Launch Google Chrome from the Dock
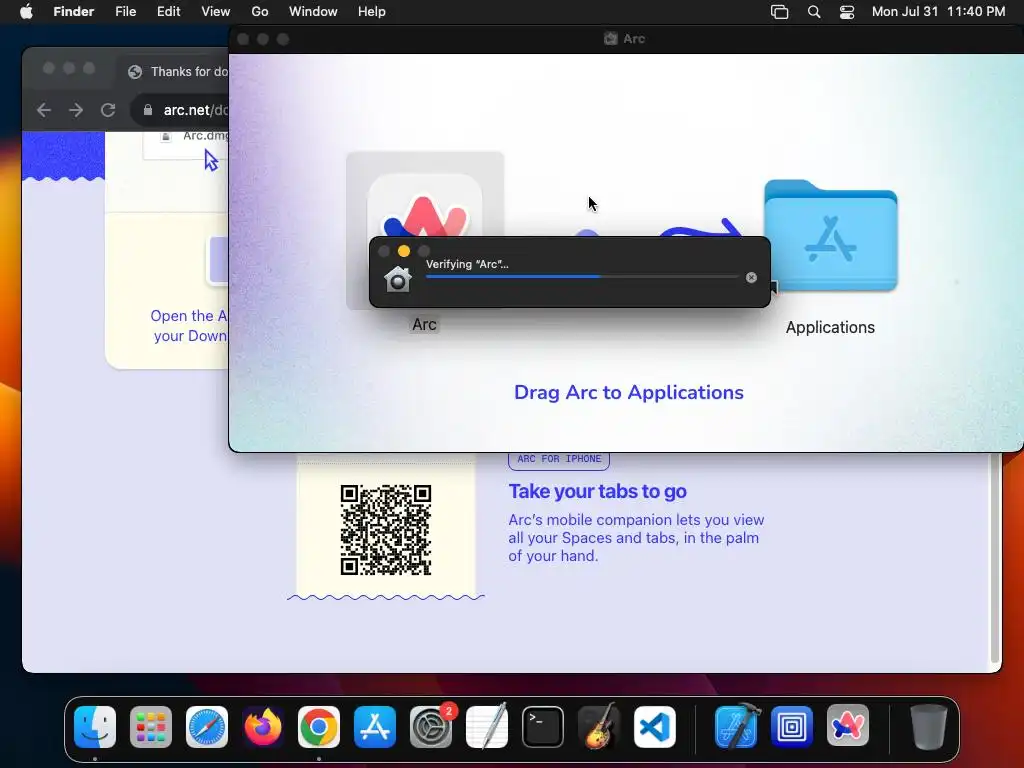 [319, 726]
